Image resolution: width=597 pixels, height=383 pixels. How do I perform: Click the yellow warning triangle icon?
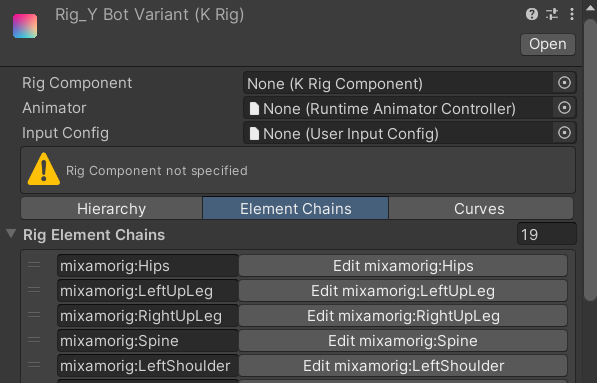[x=44, y=169]
